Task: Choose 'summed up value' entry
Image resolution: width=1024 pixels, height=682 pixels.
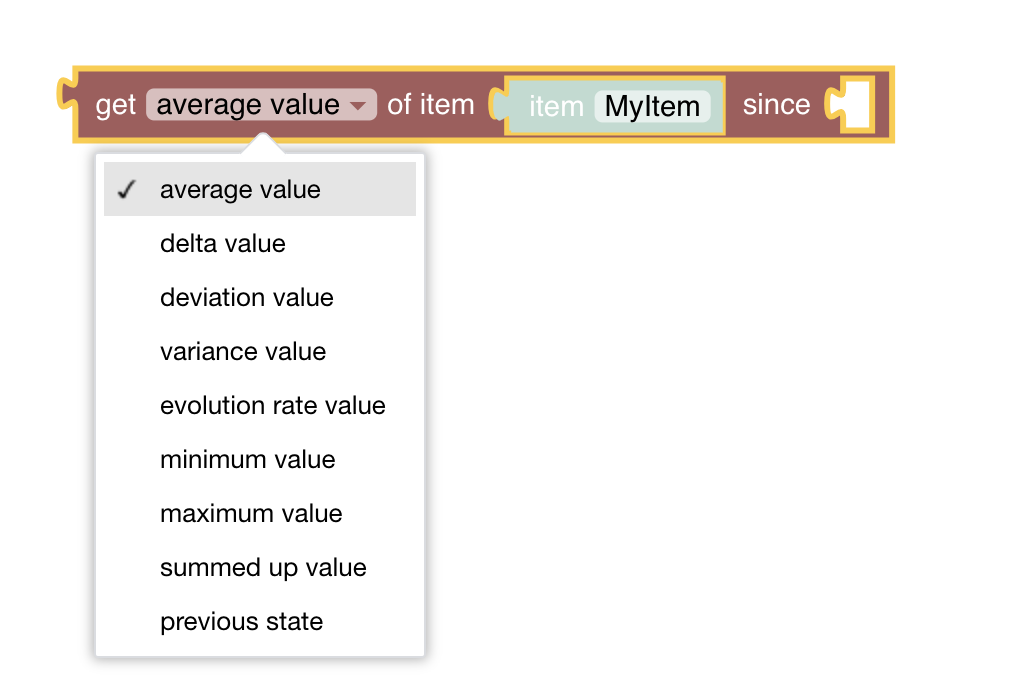Action: point(263,568)
